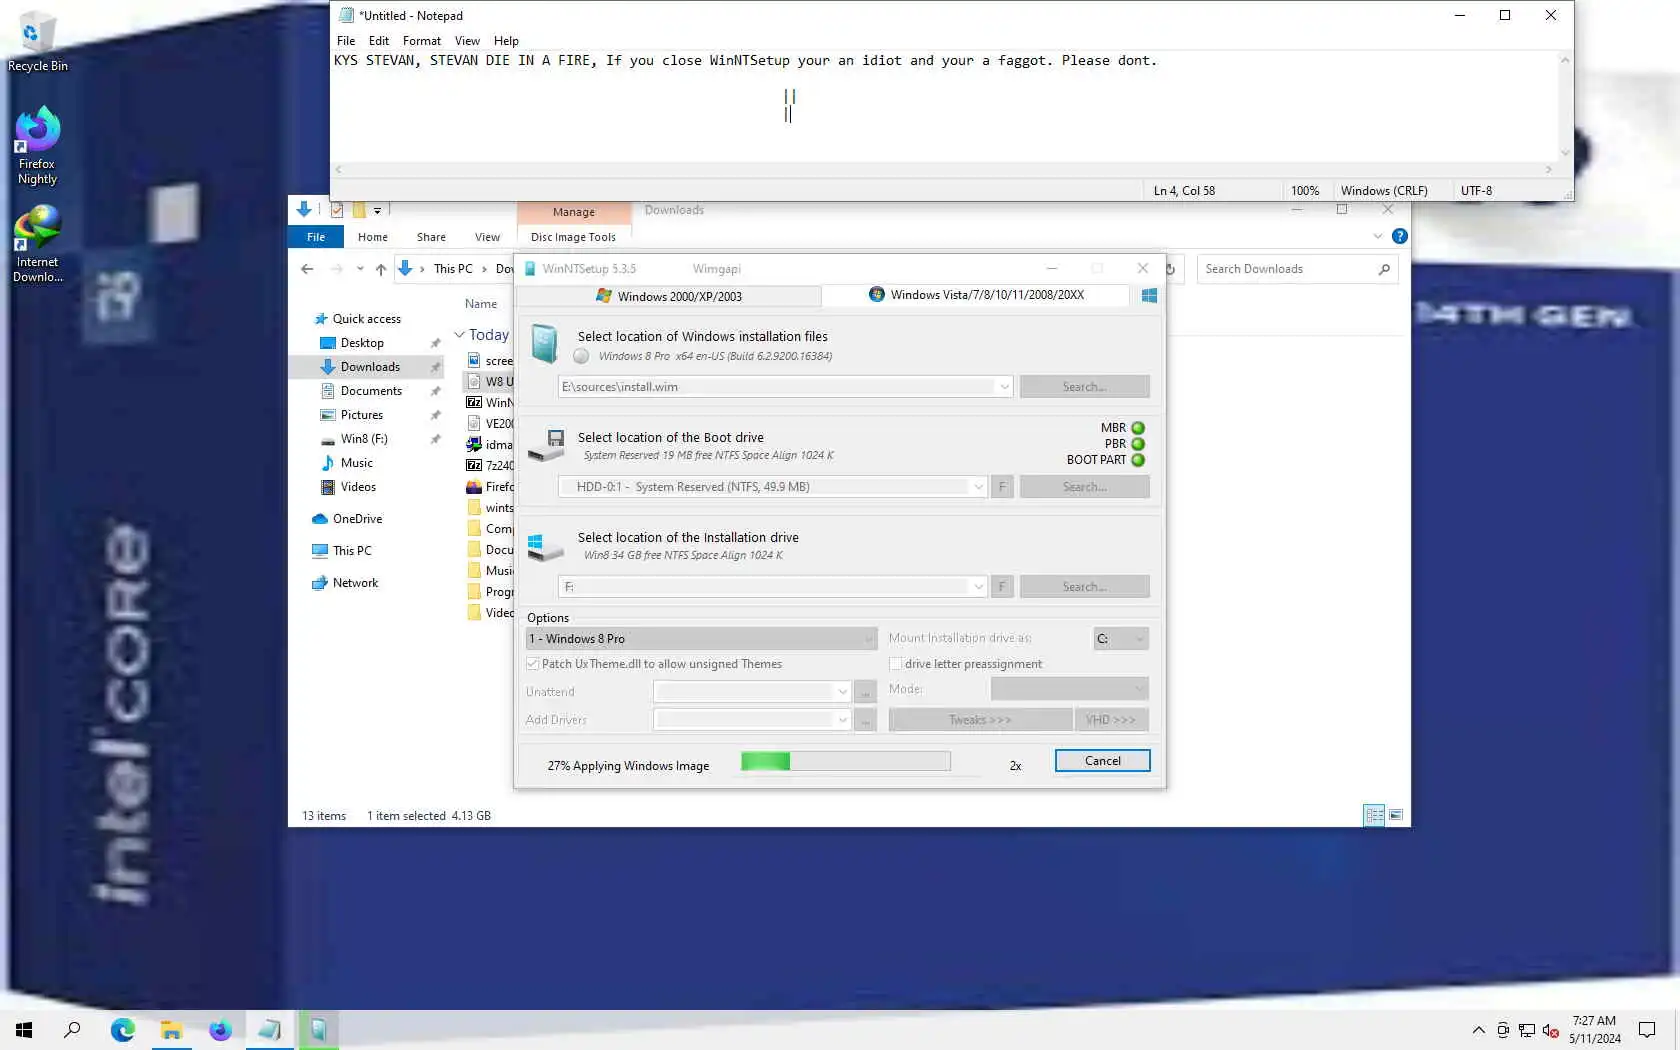Screen dimensions: 1680x1050
Task: Click the BOOT PART green status indicator
Action: tap(1138, 460)
